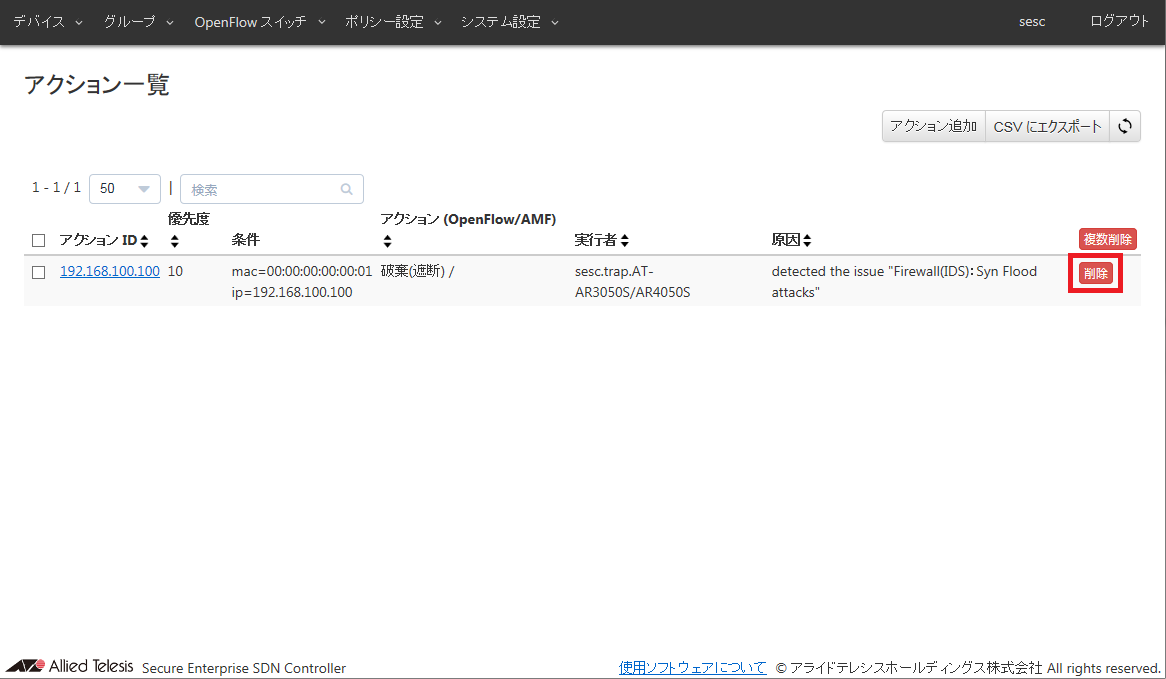1166x679 pixels.
Task: Sort by 実行者 column arrows
Action: pos(625,241)
